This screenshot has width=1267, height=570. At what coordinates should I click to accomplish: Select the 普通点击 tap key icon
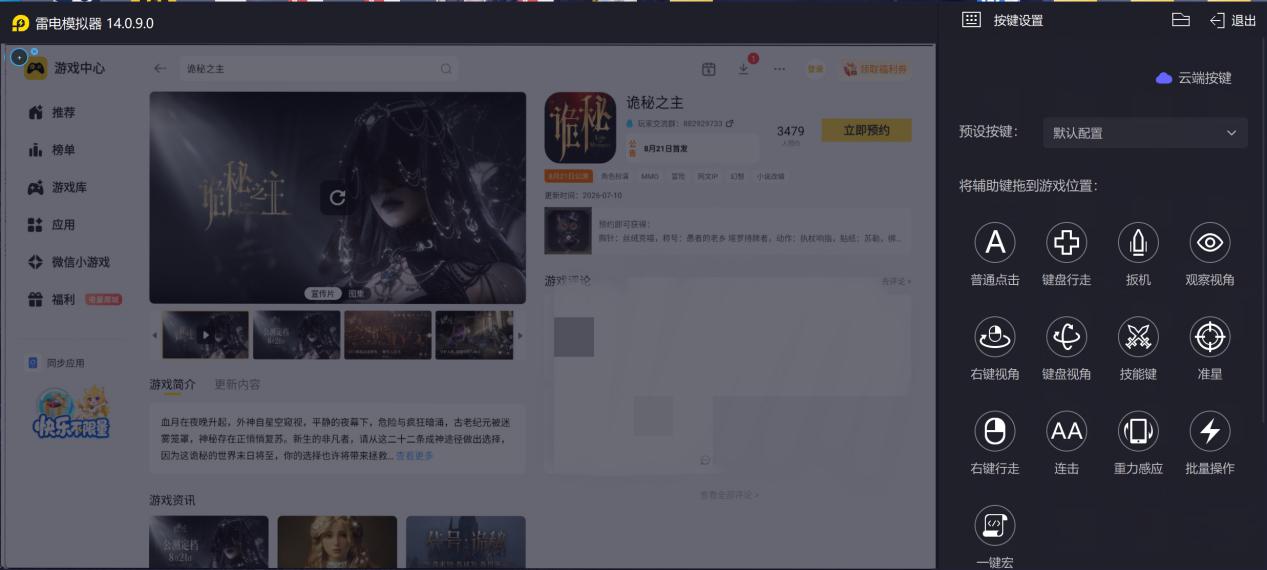995,242
